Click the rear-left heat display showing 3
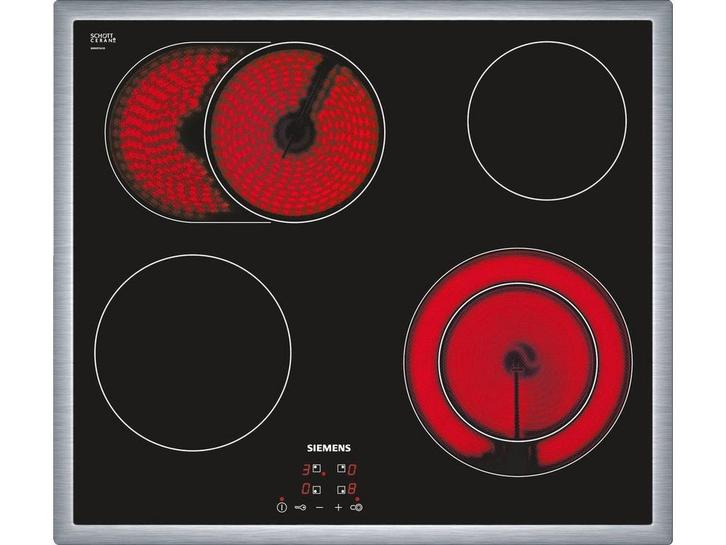726x545 pixels. (x=306, y=468)
